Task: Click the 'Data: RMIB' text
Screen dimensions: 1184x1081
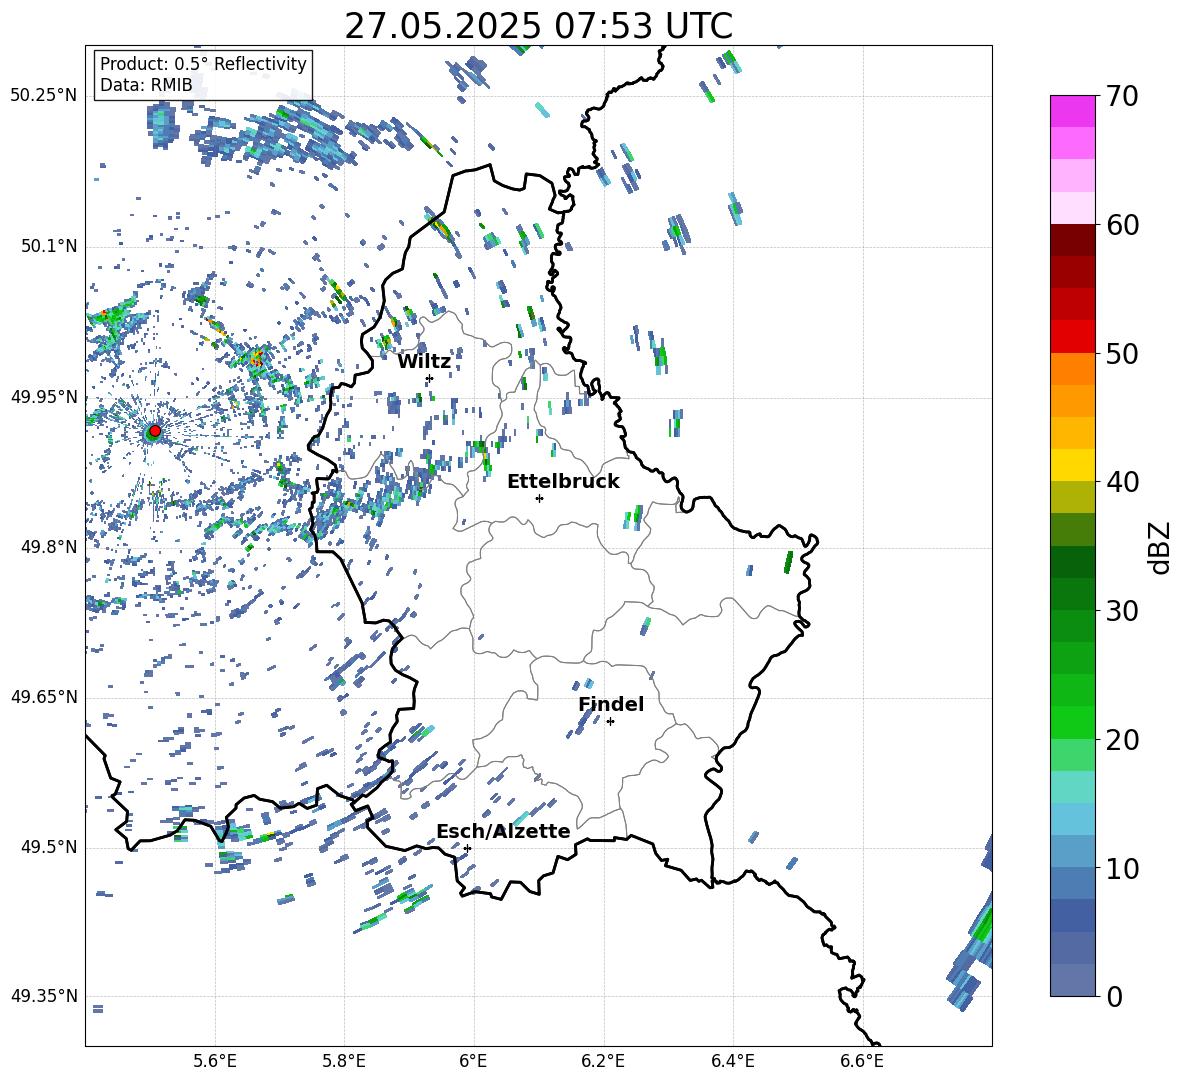Action: [x=146, y=85]
